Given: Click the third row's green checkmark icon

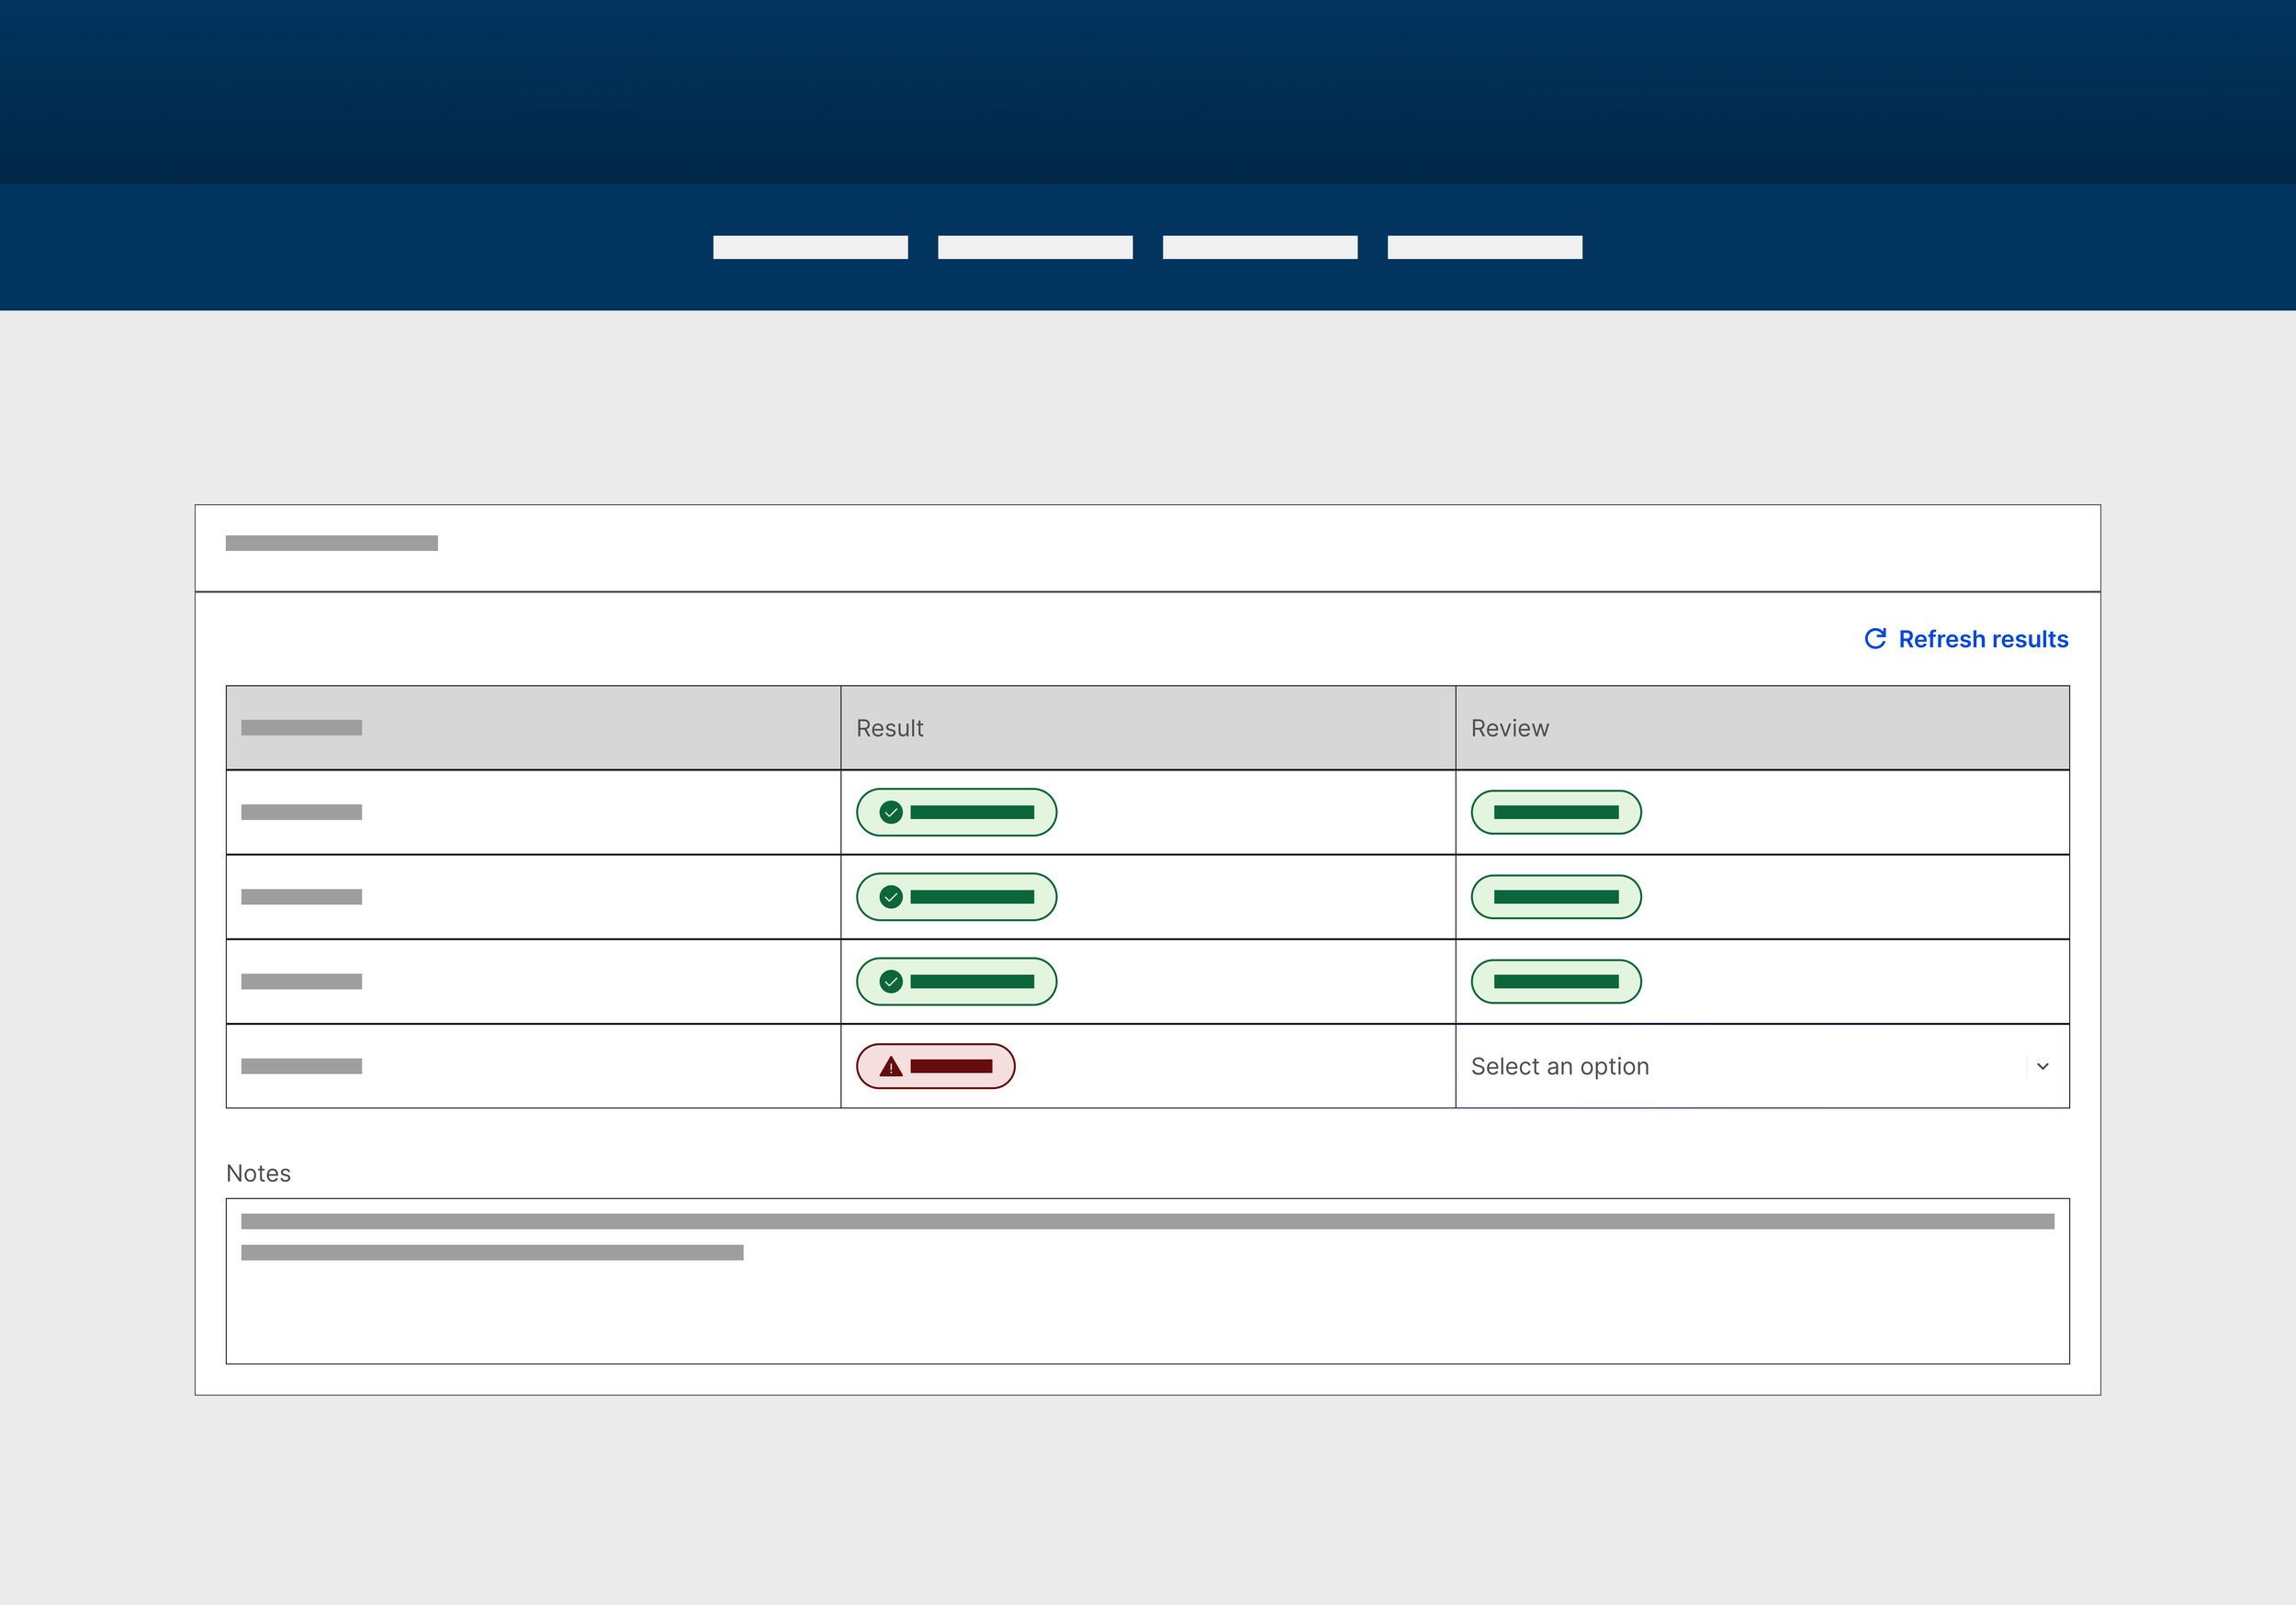Looking at the screenshot, I should click(891, 981).
